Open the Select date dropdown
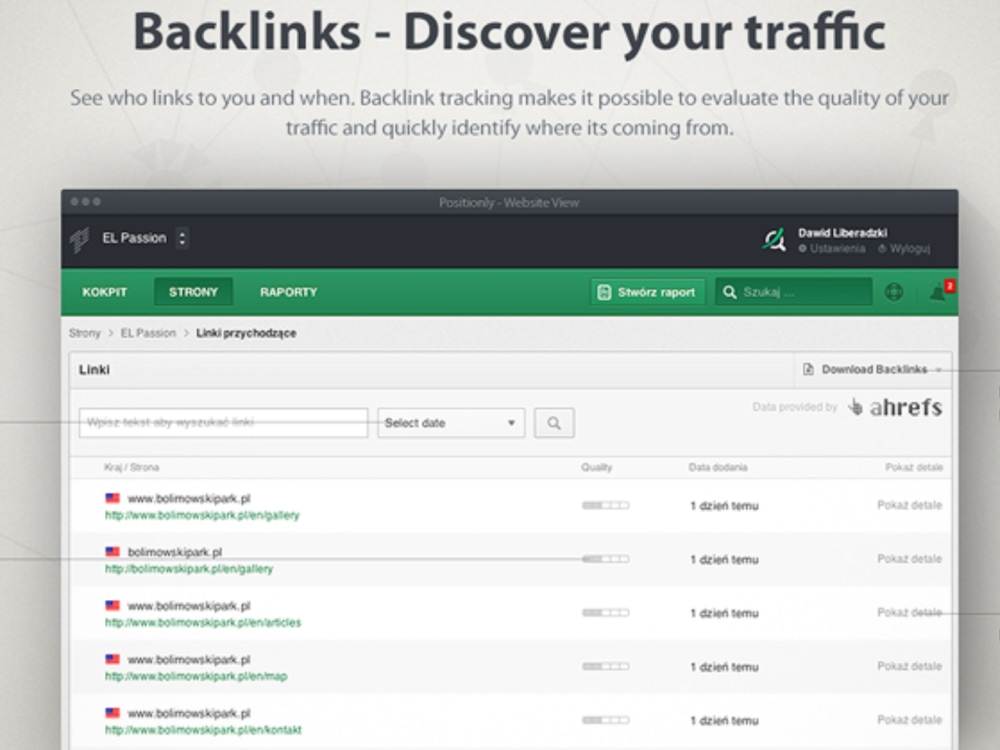The width and height of the screenshot is (1000, 750). tap(451, 423)
